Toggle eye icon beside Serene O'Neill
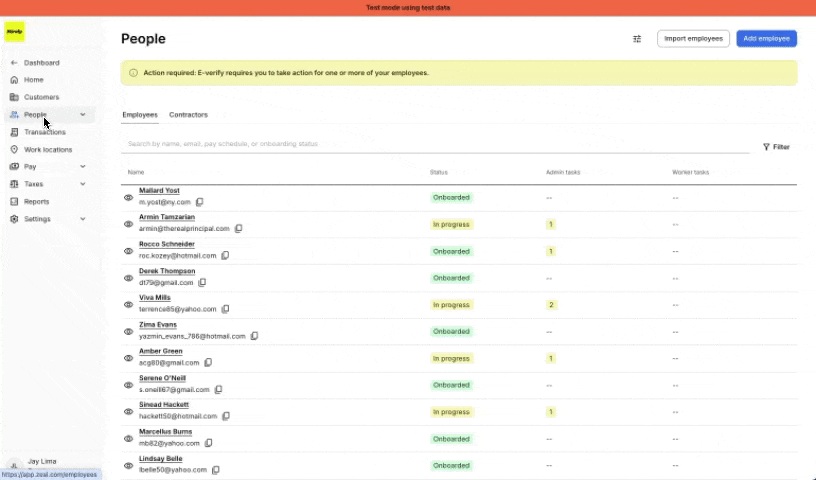Image resolution: width=816 pixels, height=480 pixels. (x=129, y=385)
